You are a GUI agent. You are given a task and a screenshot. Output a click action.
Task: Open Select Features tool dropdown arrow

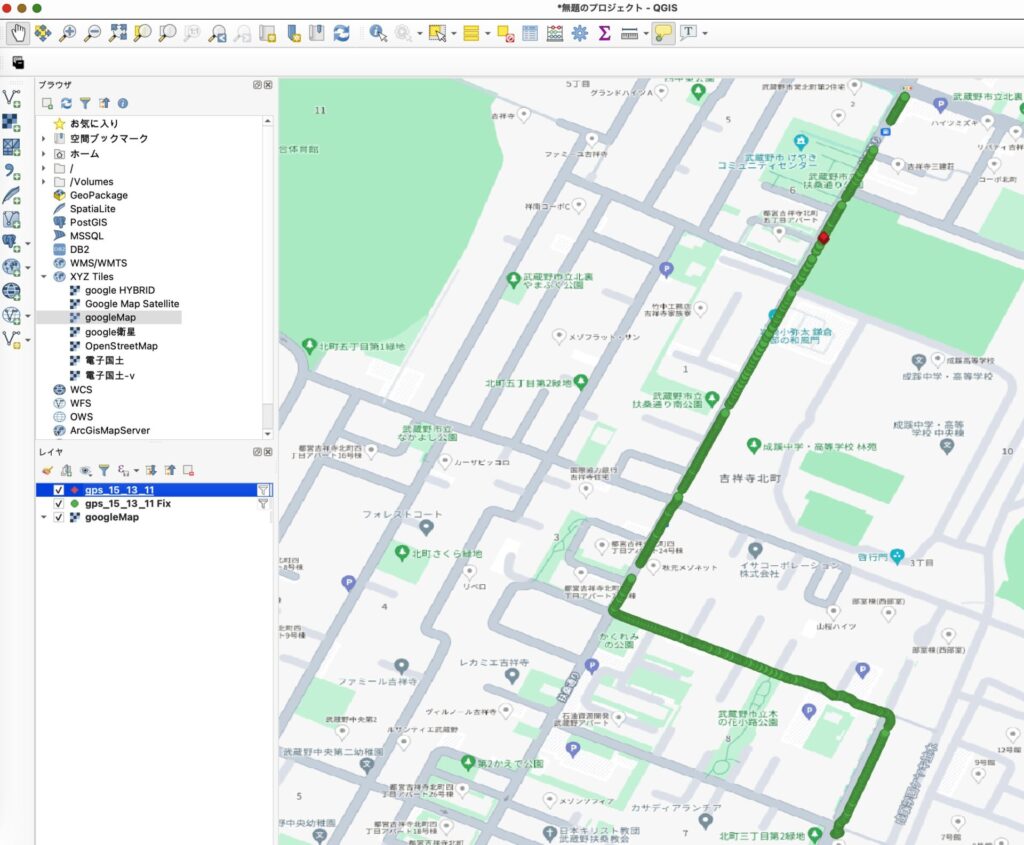(x=454, y=33)
